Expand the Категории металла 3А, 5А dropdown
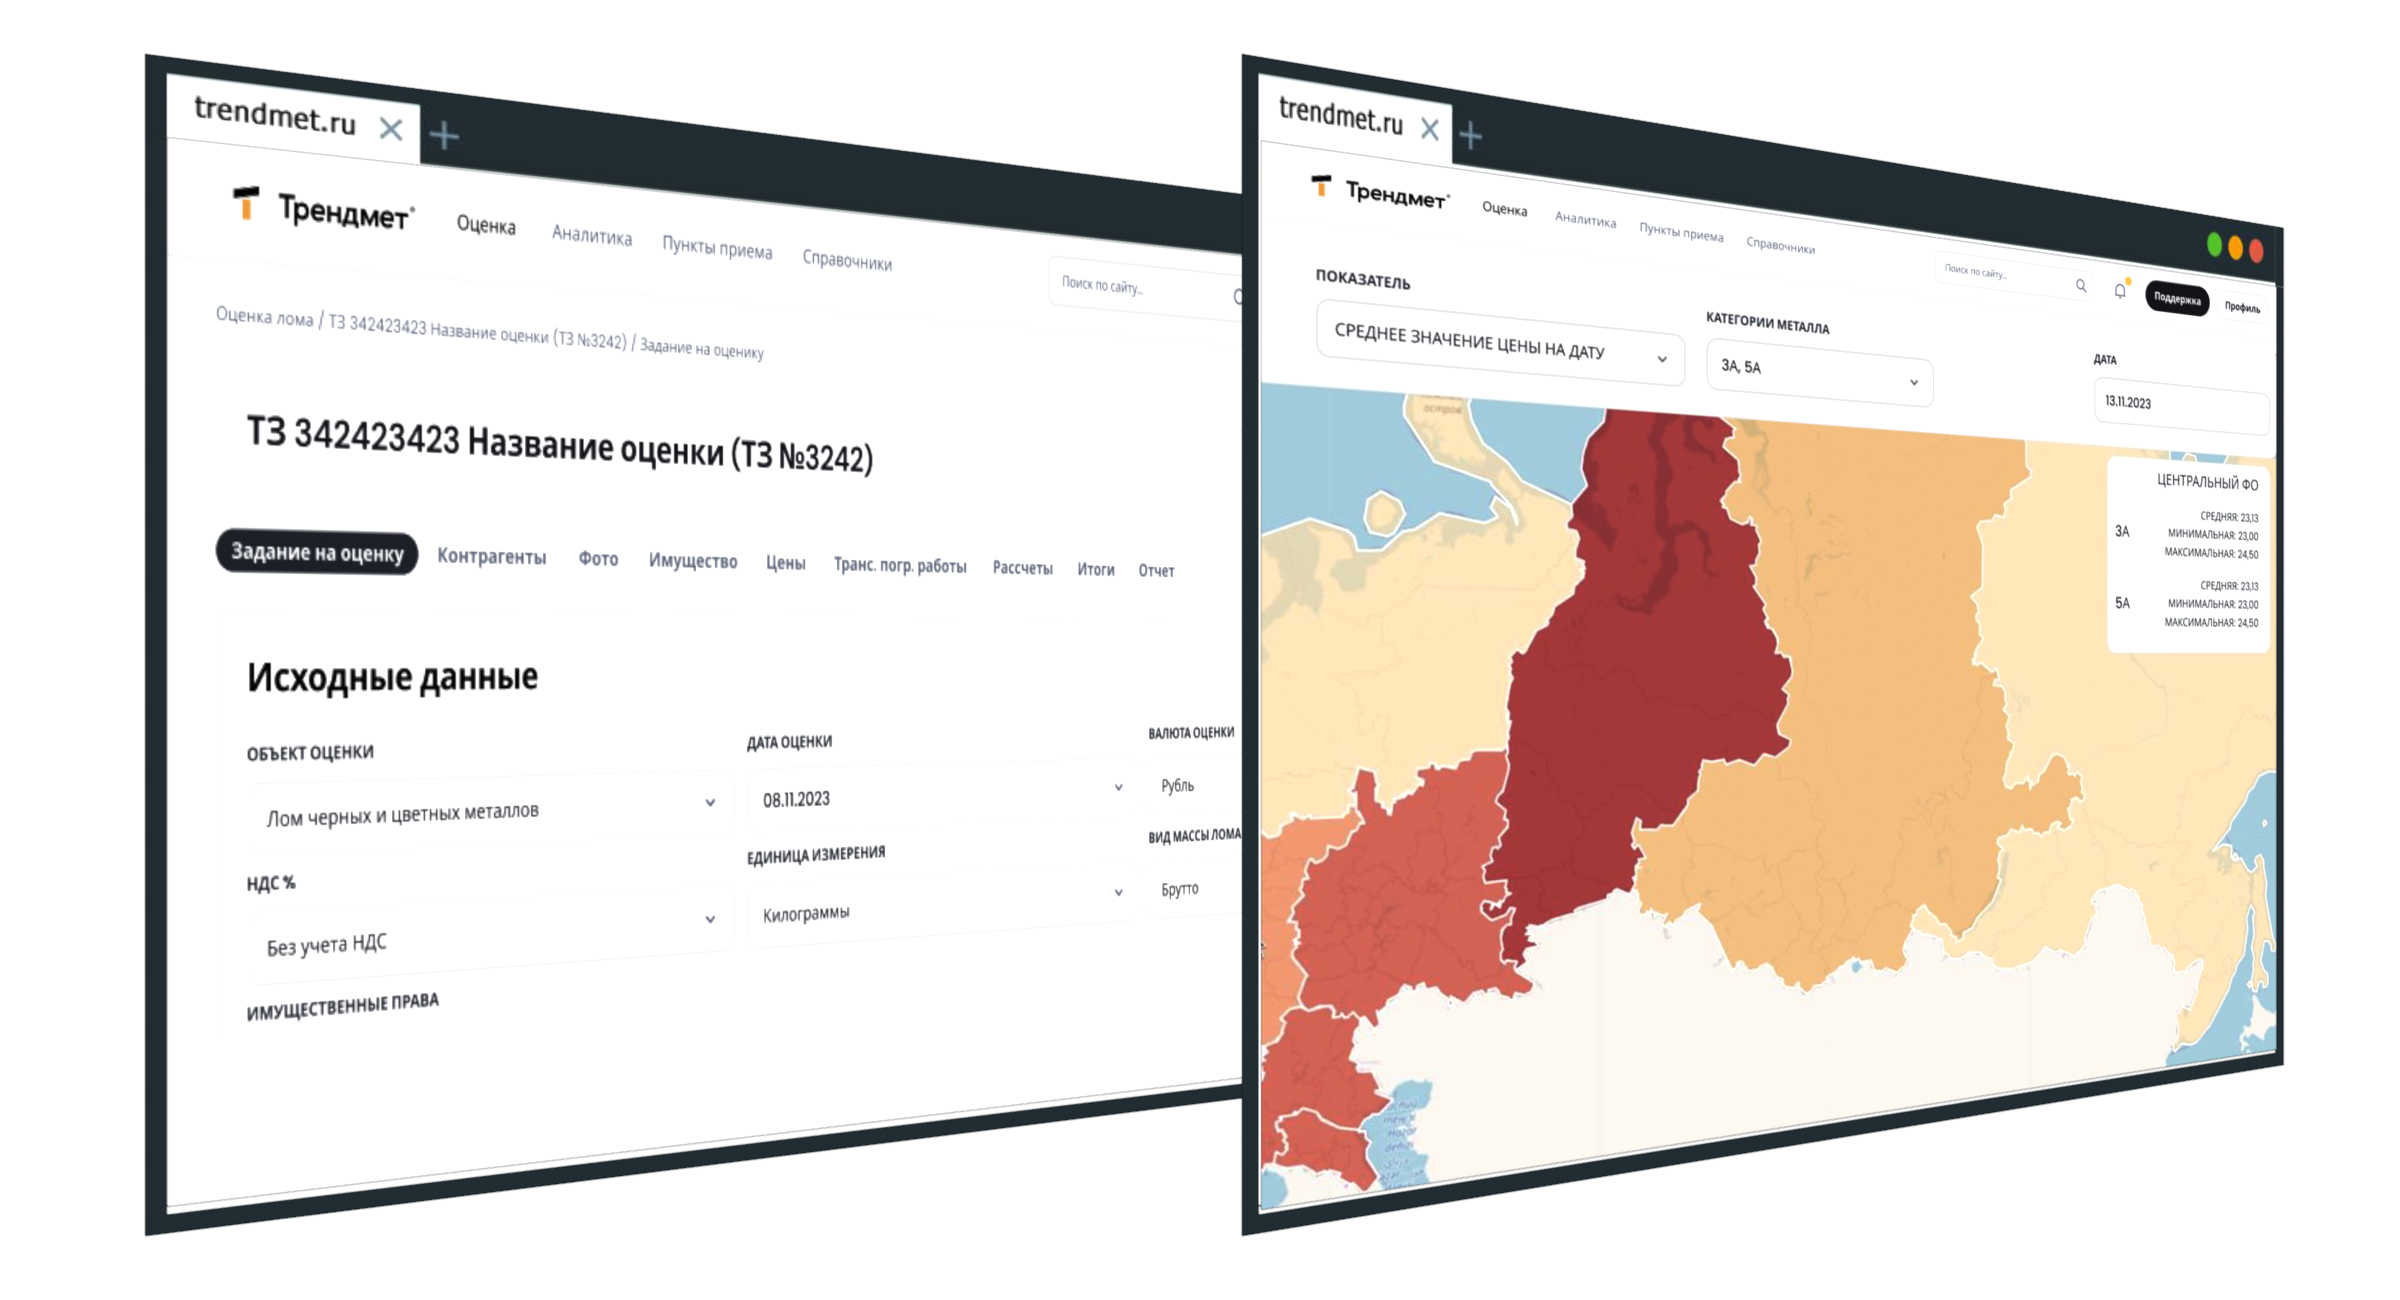This screenshot has width=2400, height=1300. click(x=1818, y=373)
